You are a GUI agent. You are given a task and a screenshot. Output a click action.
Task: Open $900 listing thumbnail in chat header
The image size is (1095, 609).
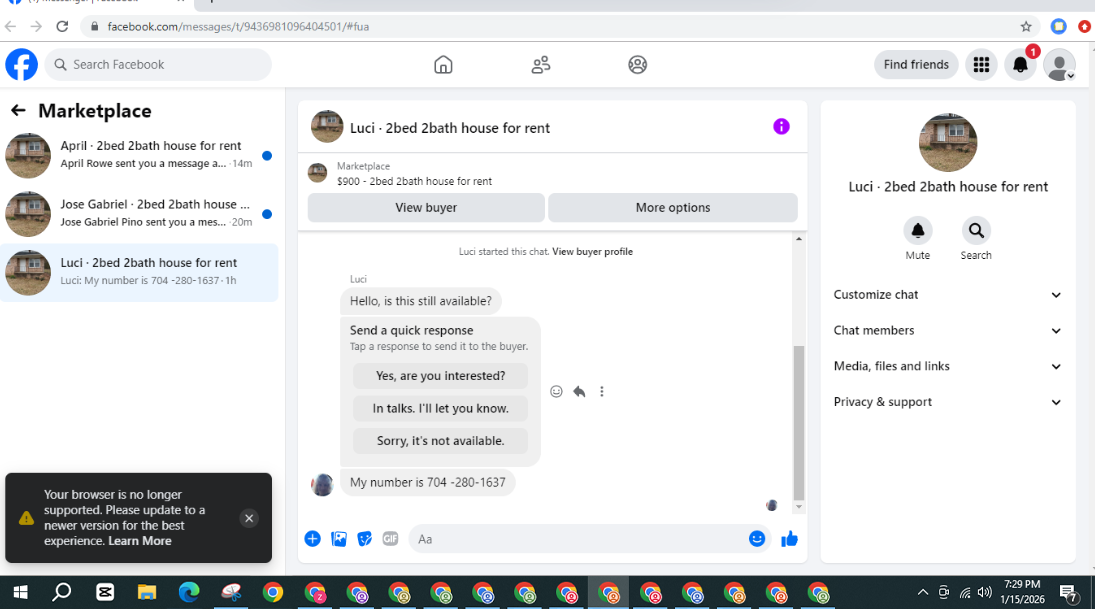click(x=318, y=173)
